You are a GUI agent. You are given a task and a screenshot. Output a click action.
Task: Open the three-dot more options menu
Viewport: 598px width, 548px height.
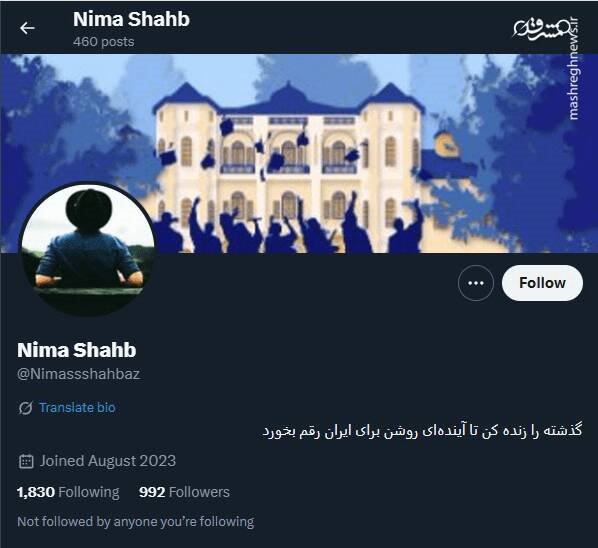pyautogui.click(x=476, y=283)
